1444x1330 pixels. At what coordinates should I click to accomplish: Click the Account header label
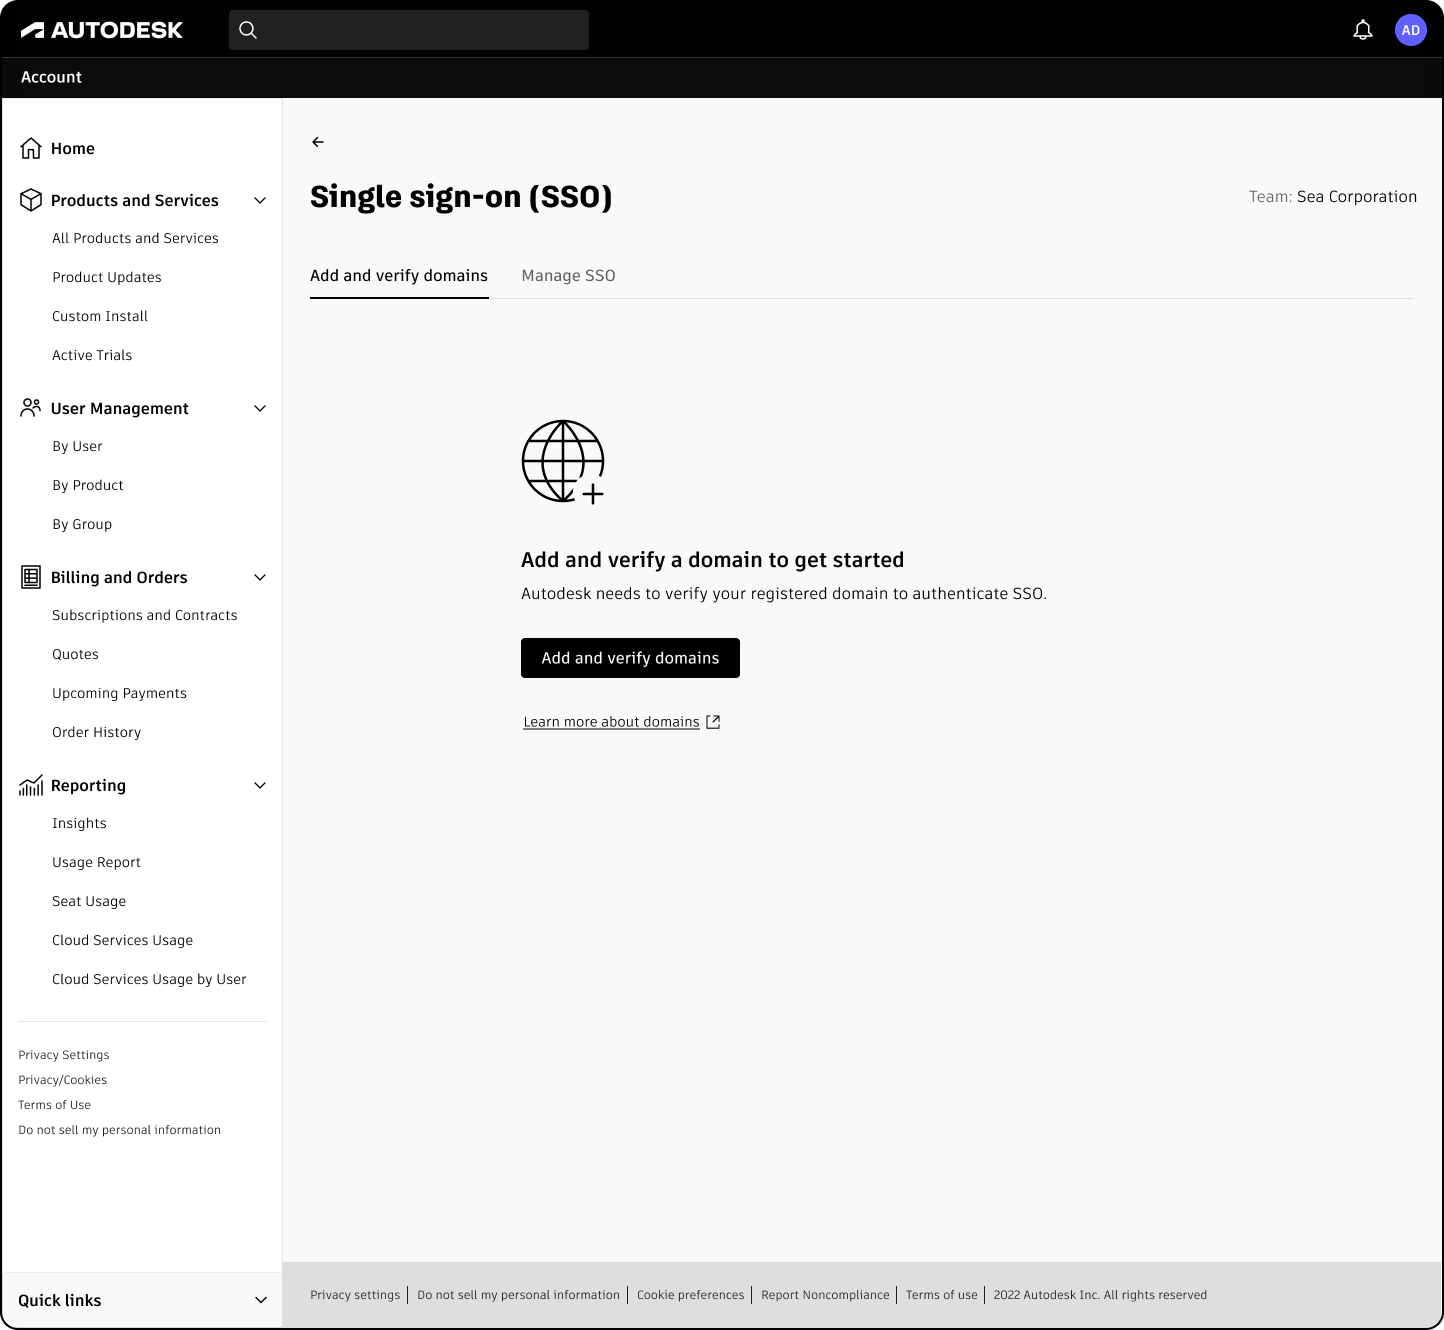click(x=51, y=77)
